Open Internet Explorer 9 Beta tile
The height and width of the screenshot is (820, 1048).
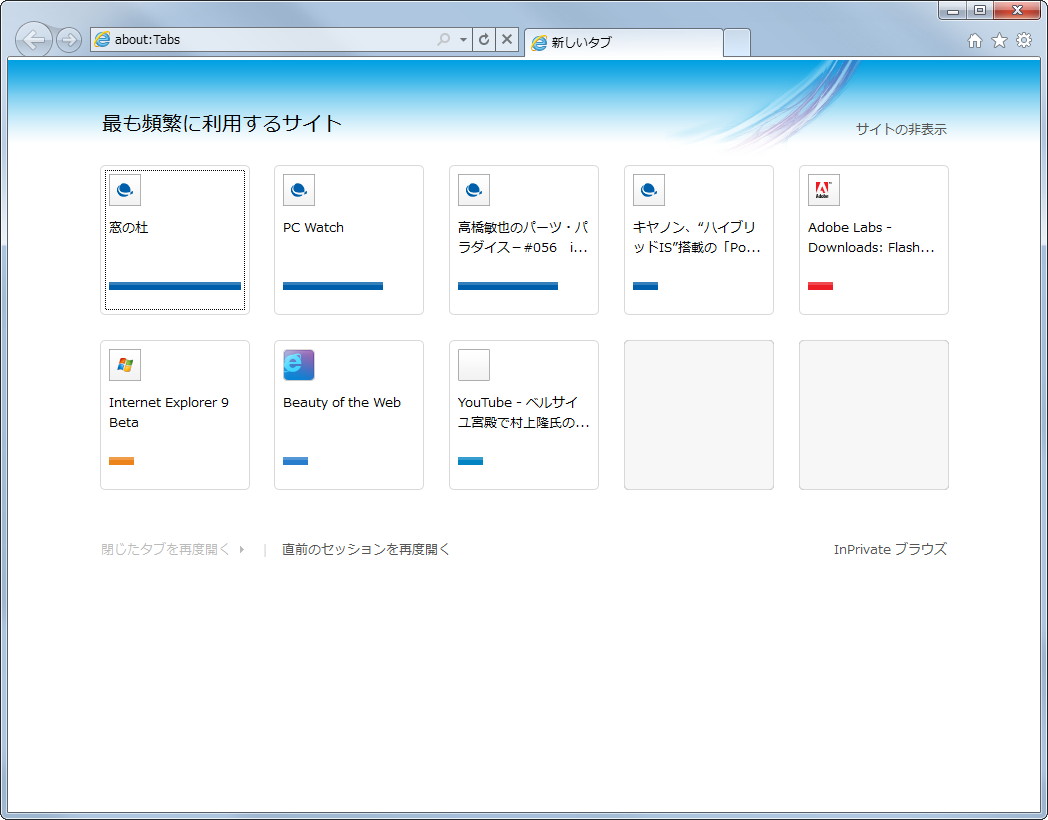(175, 415)
